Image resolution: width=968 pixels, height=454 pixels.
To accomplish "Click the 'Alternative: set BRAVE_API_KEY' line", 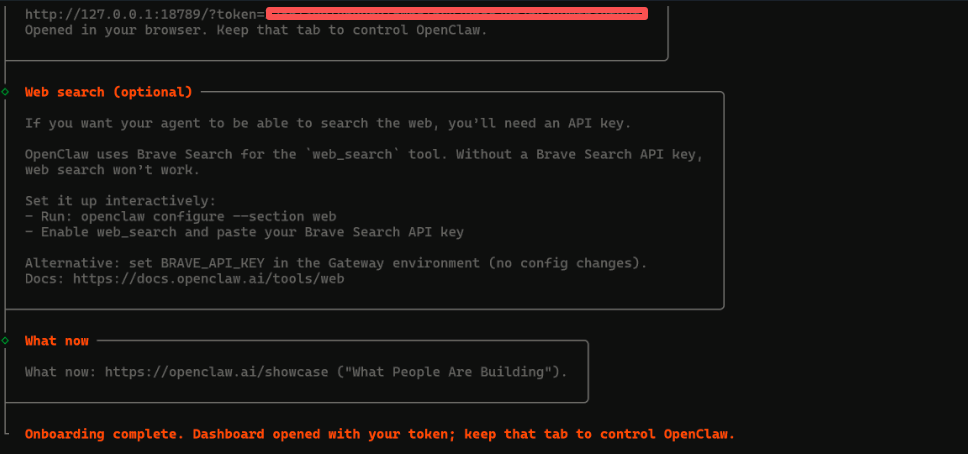I will click(x=336, y=263).
